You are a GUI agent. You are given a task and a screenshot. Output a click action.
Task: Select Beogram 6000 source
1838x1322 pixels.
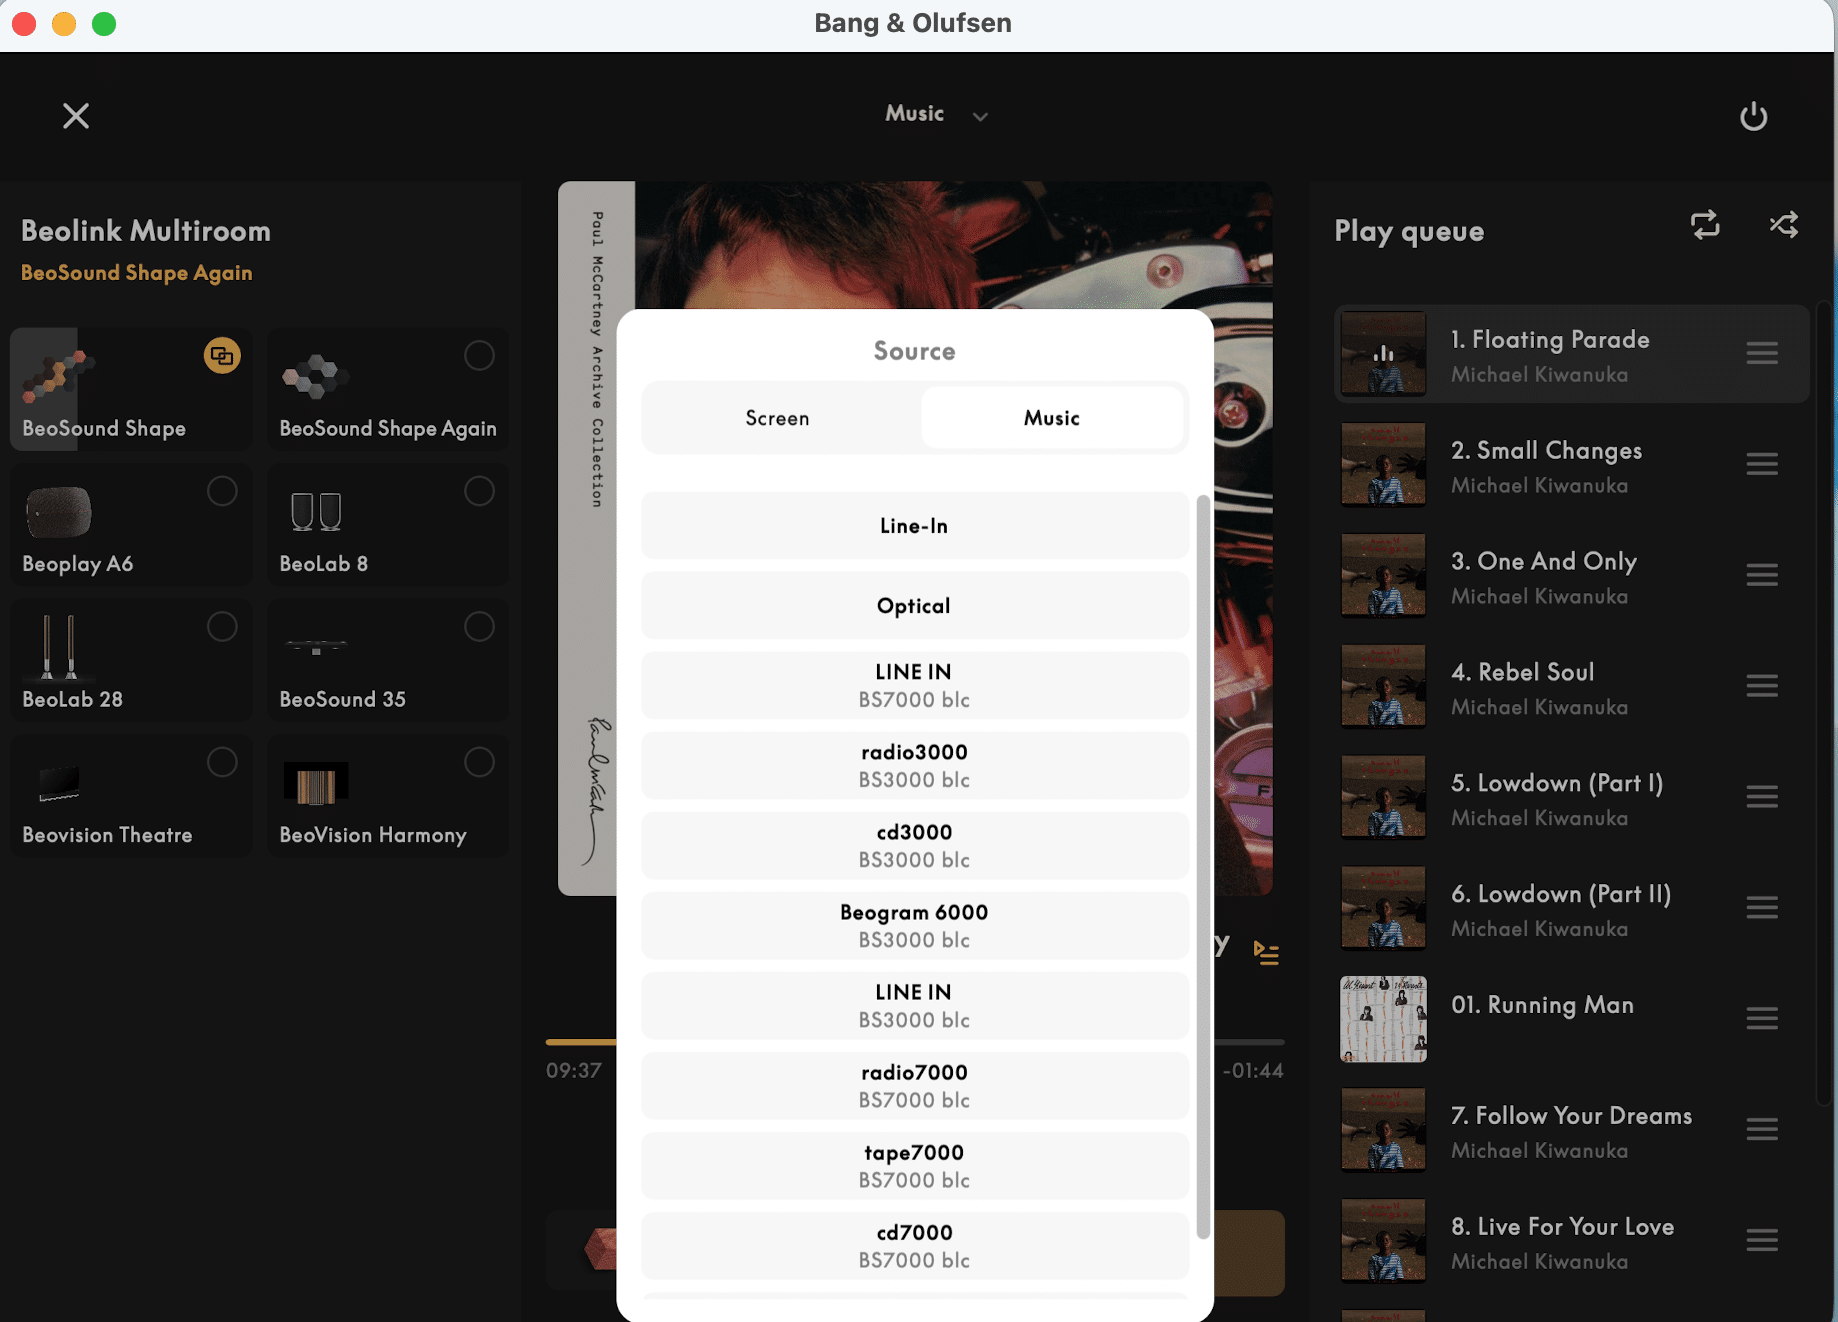pyautogui.click(x=914, y=925)
